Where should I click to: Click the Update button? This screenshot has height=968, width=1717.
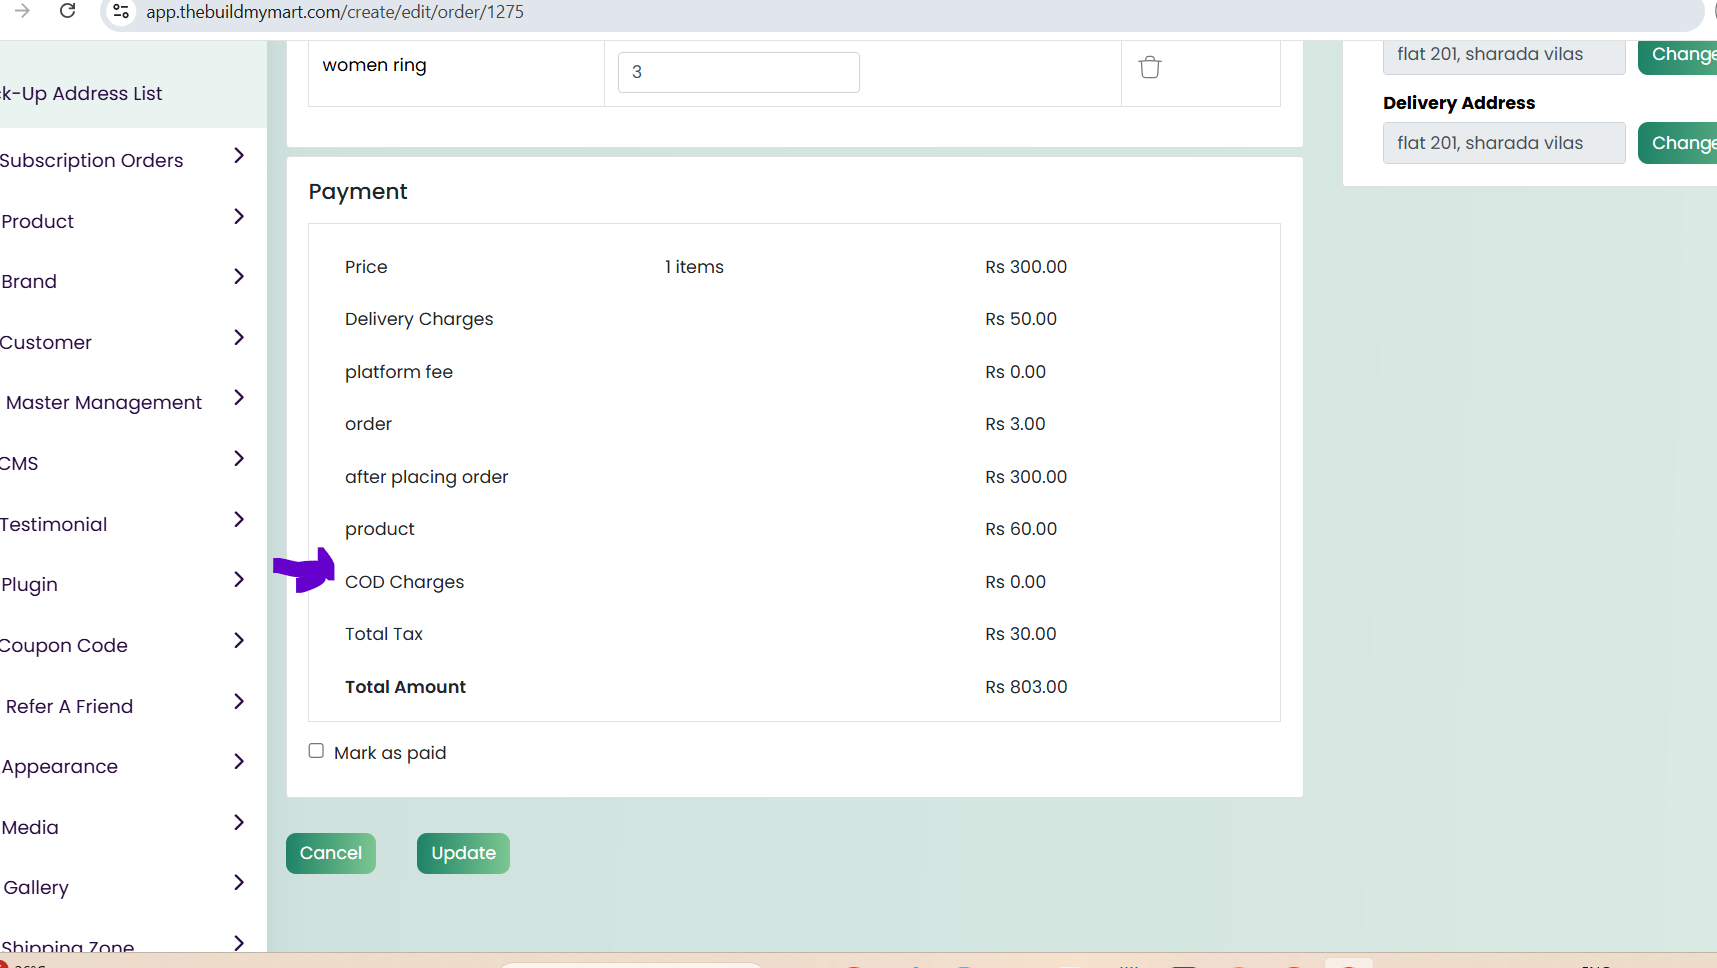click(463, 853)
